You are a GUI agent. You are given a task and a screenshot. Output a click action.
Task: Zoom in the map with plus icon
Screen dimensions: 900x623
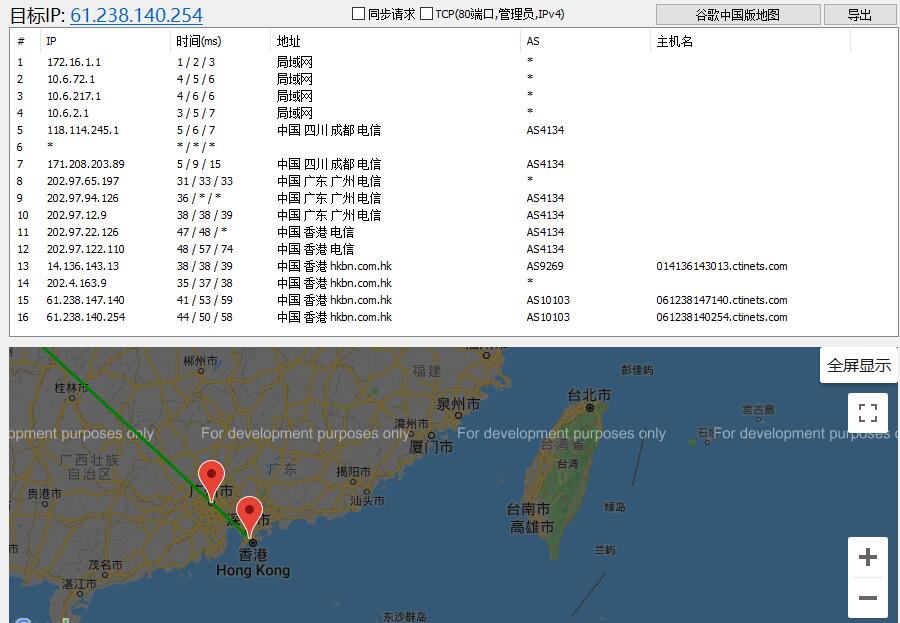(868, 557)
